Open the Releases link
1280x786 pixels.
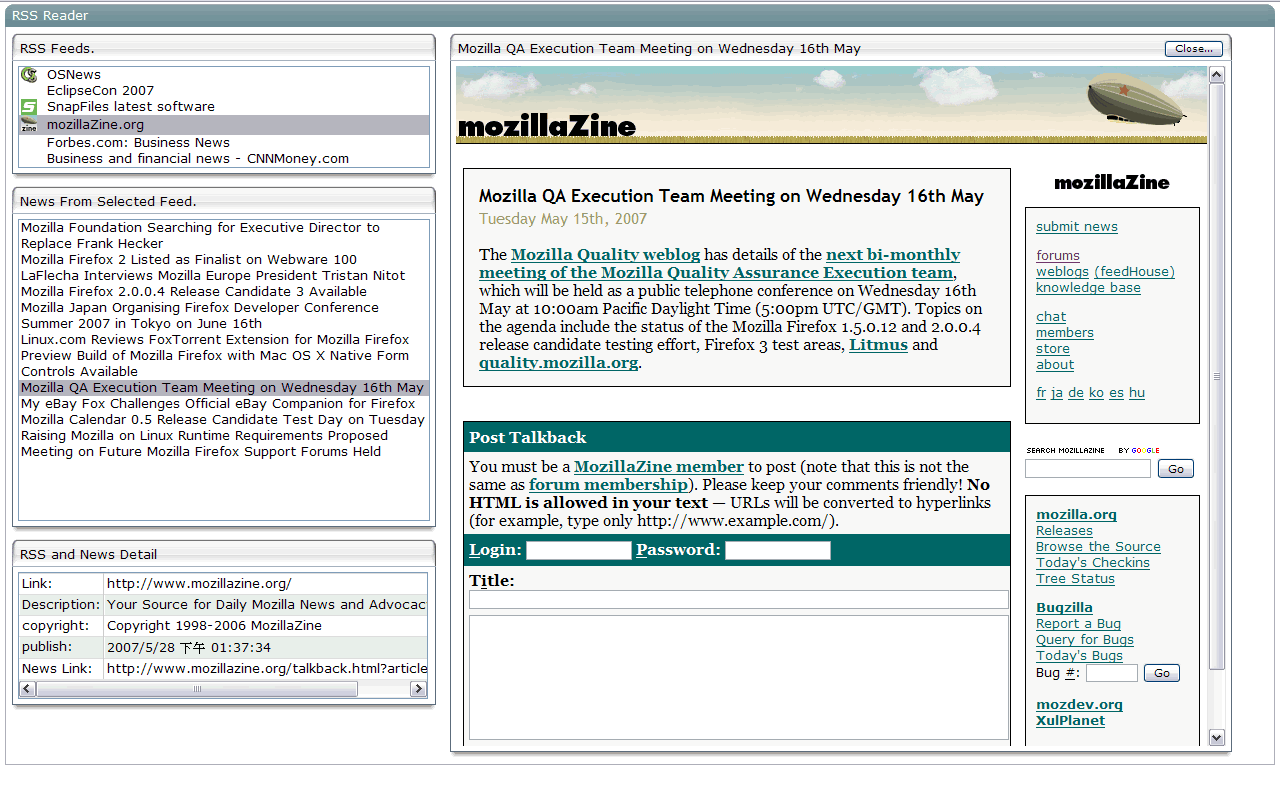[1064, 531]
